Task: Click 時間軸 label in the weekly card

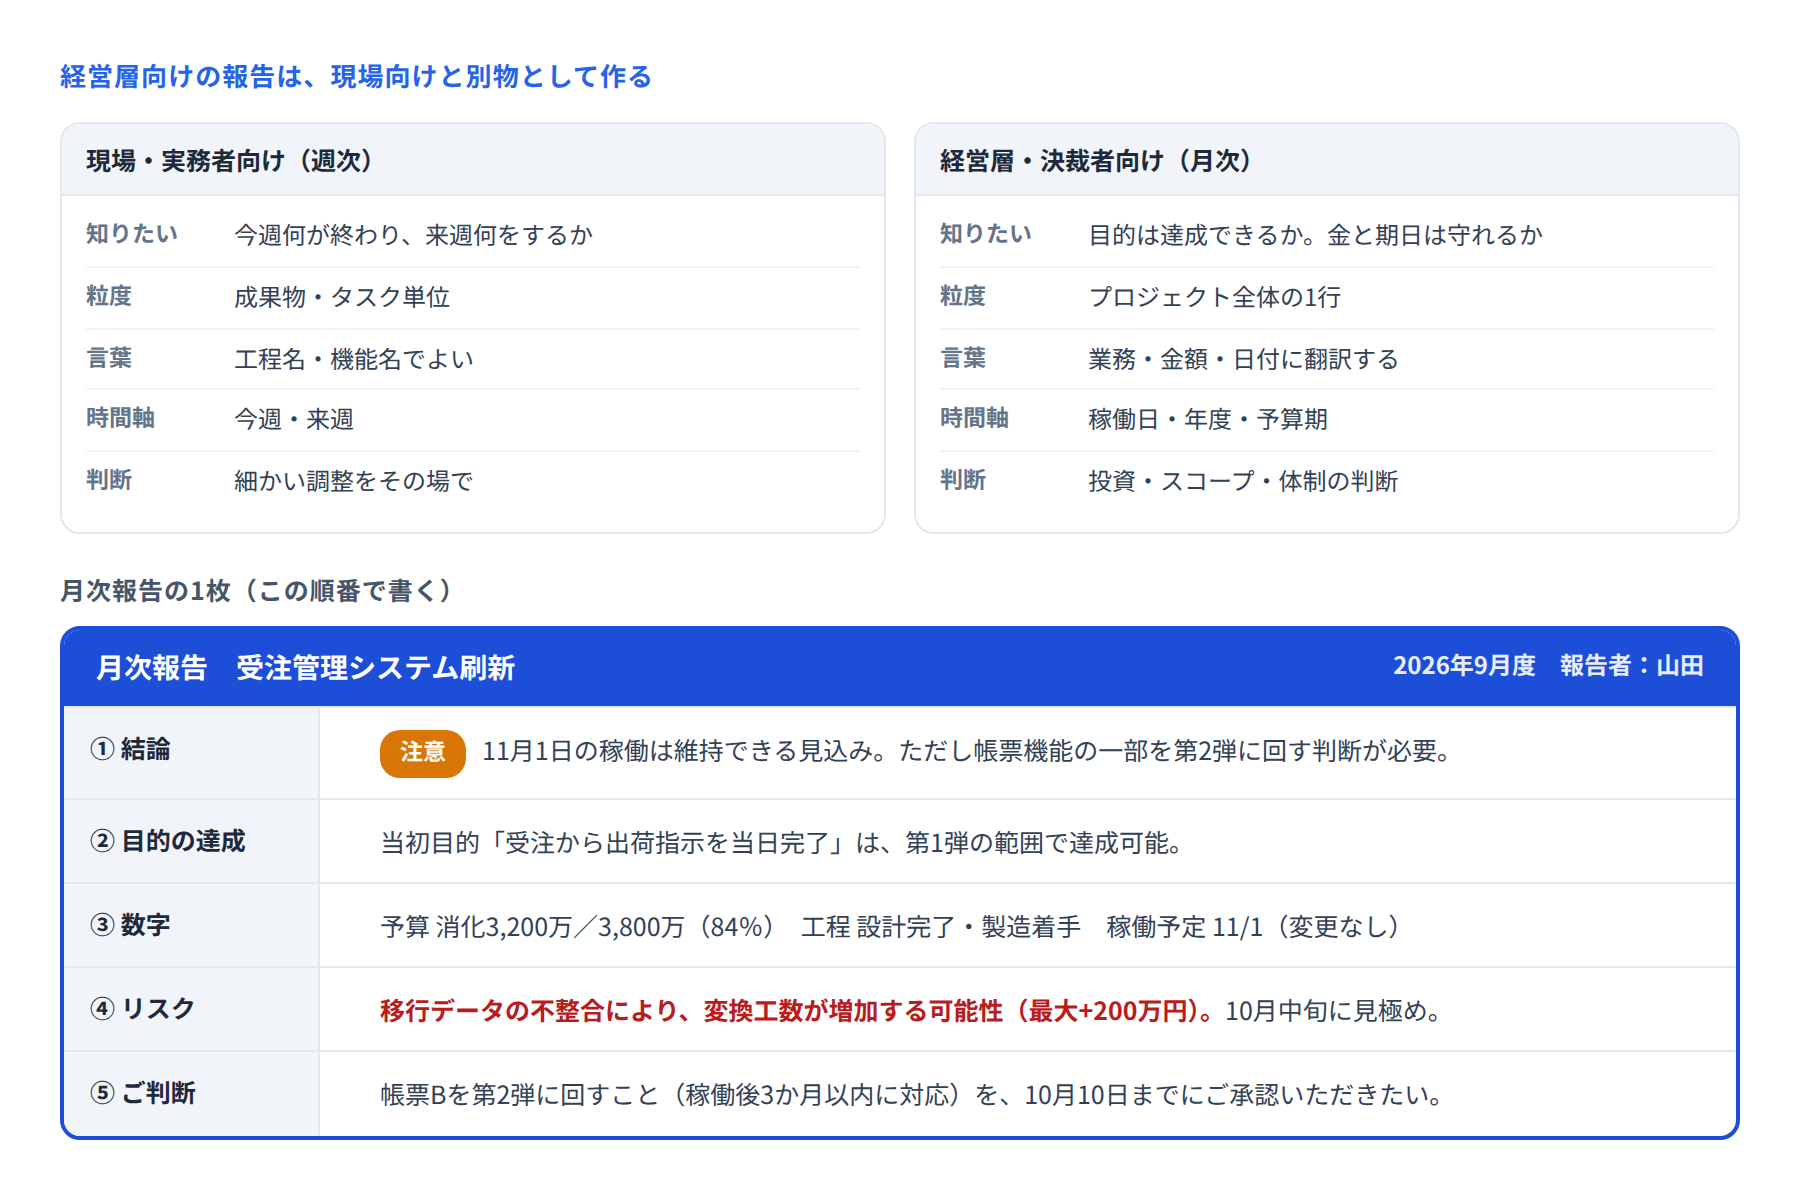Action: [120, 418]
